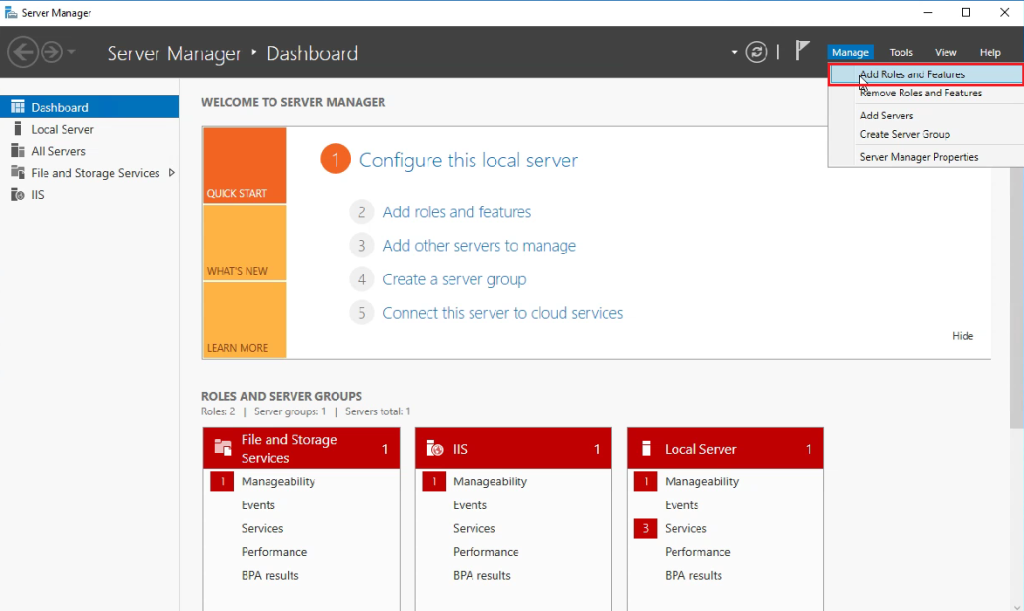Click the Dashboard grid icon in sidebar
This screenshot has width=1024, height=611.
pos(18,107)
